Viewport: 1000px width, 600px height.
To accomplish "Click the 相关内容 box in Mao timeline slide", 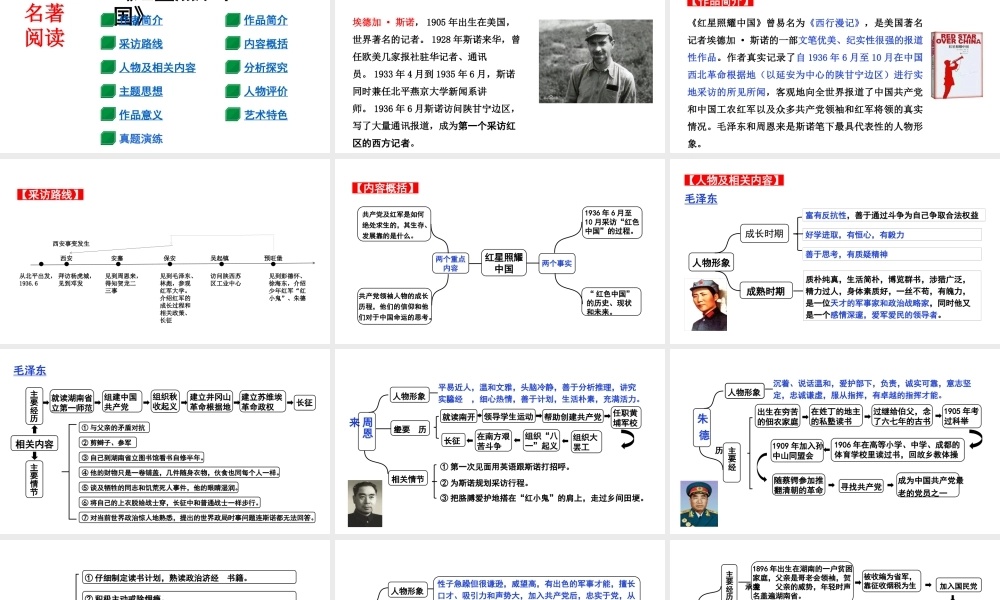I will click(x=34, y=444).
